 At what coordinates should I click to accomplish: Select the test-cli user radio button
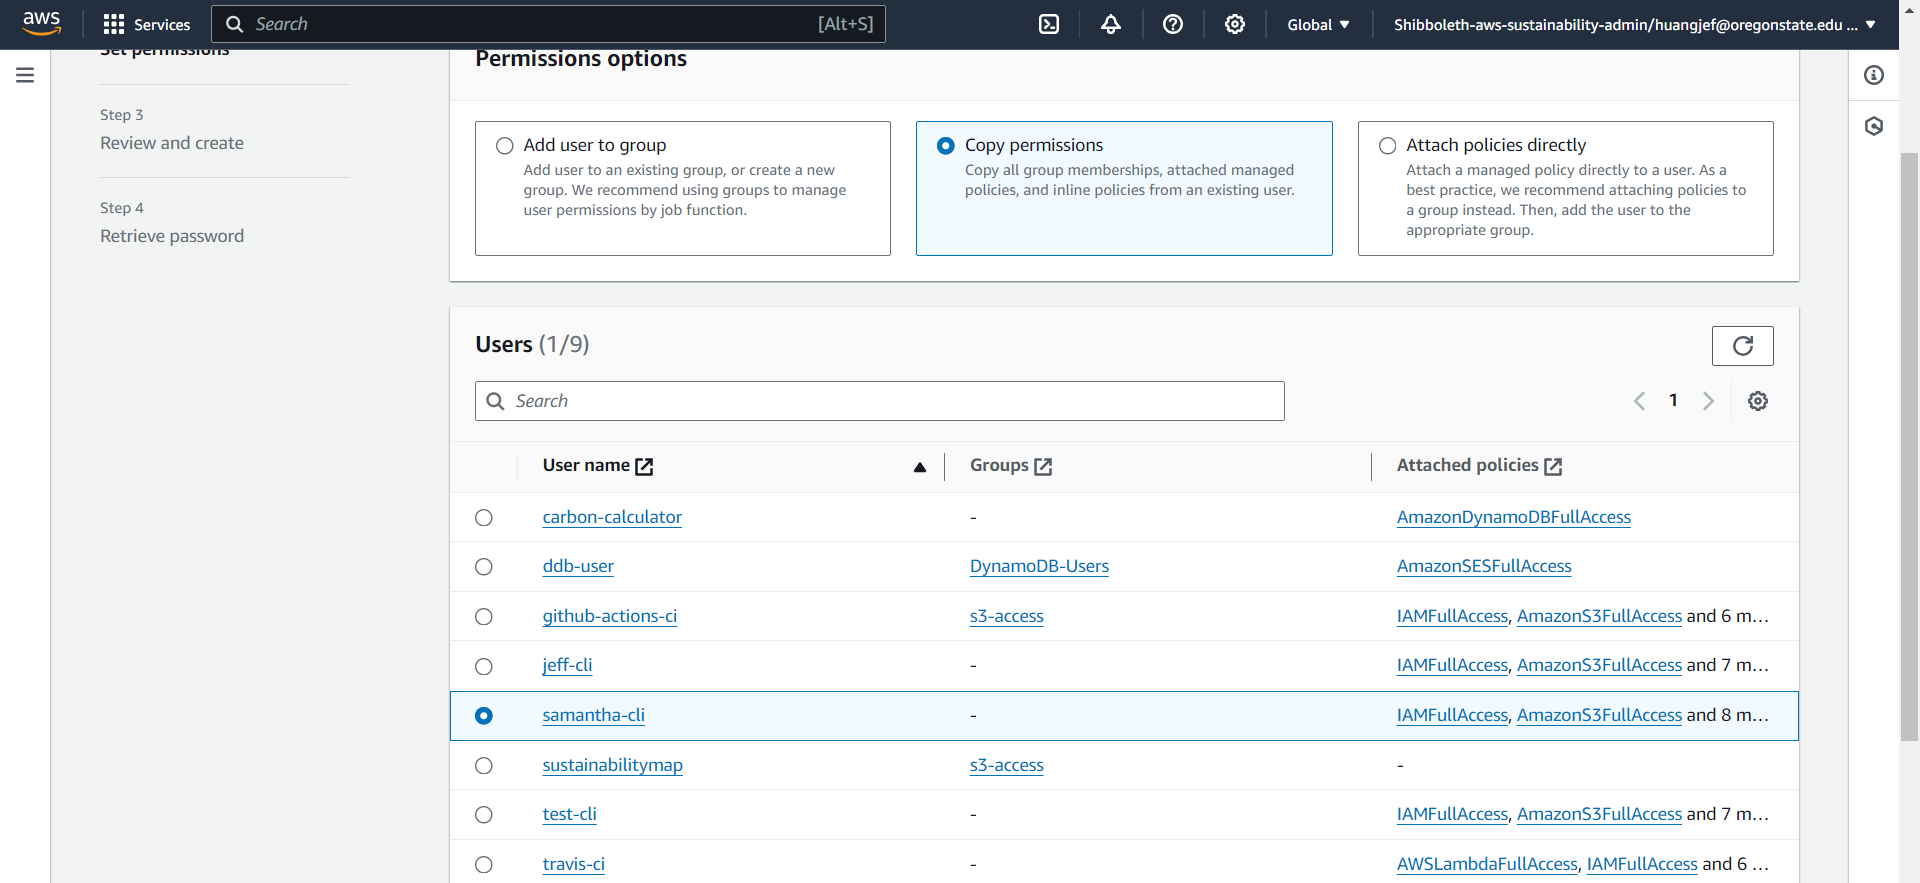[484, 815]
